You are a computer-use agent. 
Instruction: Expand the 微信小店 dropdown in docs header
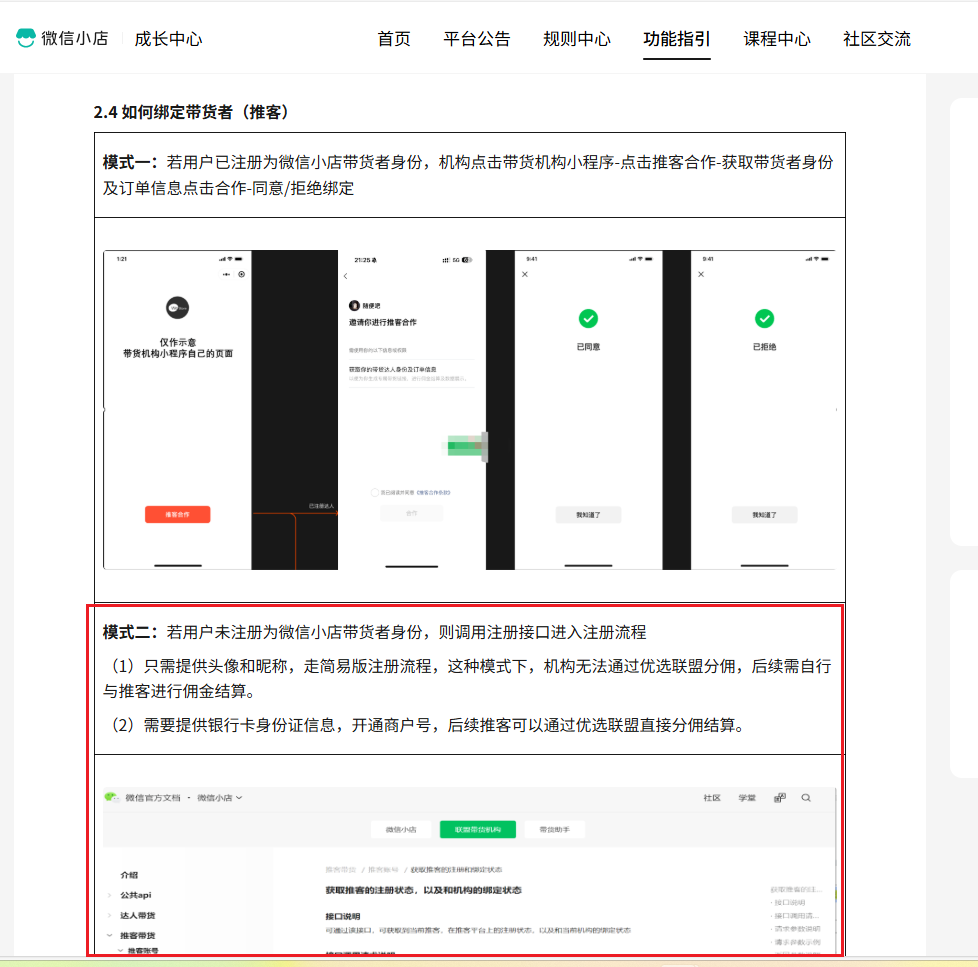click(x=220, y=798)
